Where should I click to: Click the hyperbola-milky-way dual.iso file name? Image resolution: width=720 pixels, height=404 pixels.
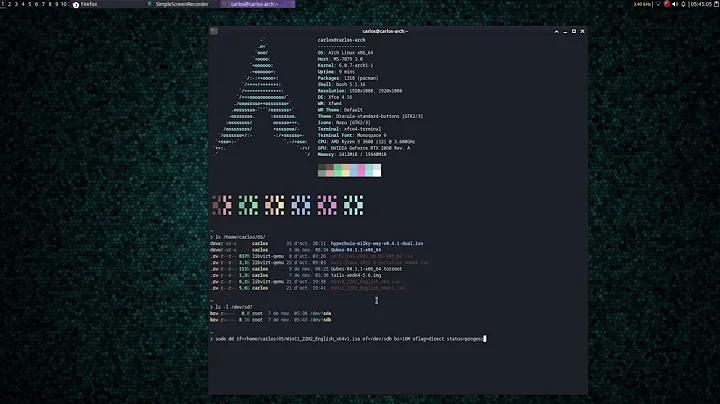click(377, 243)
